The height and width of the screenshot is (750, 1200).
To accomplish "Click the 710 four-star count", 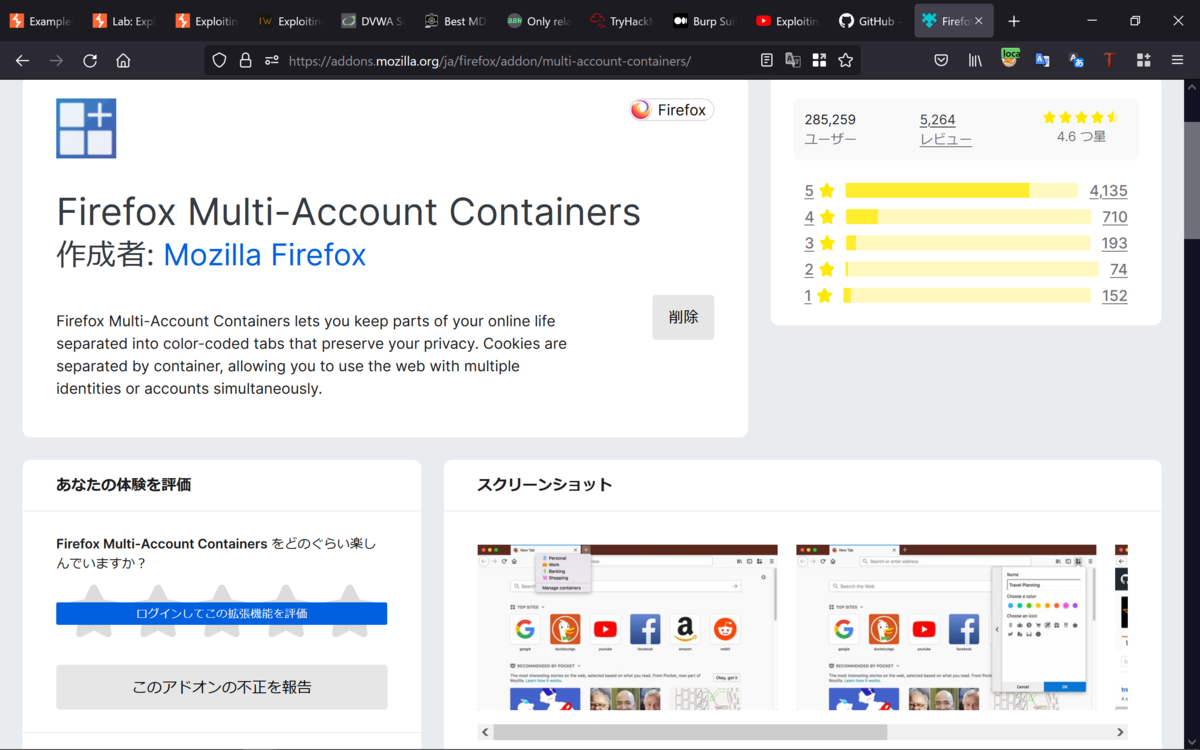I will tap(1114, 217).
